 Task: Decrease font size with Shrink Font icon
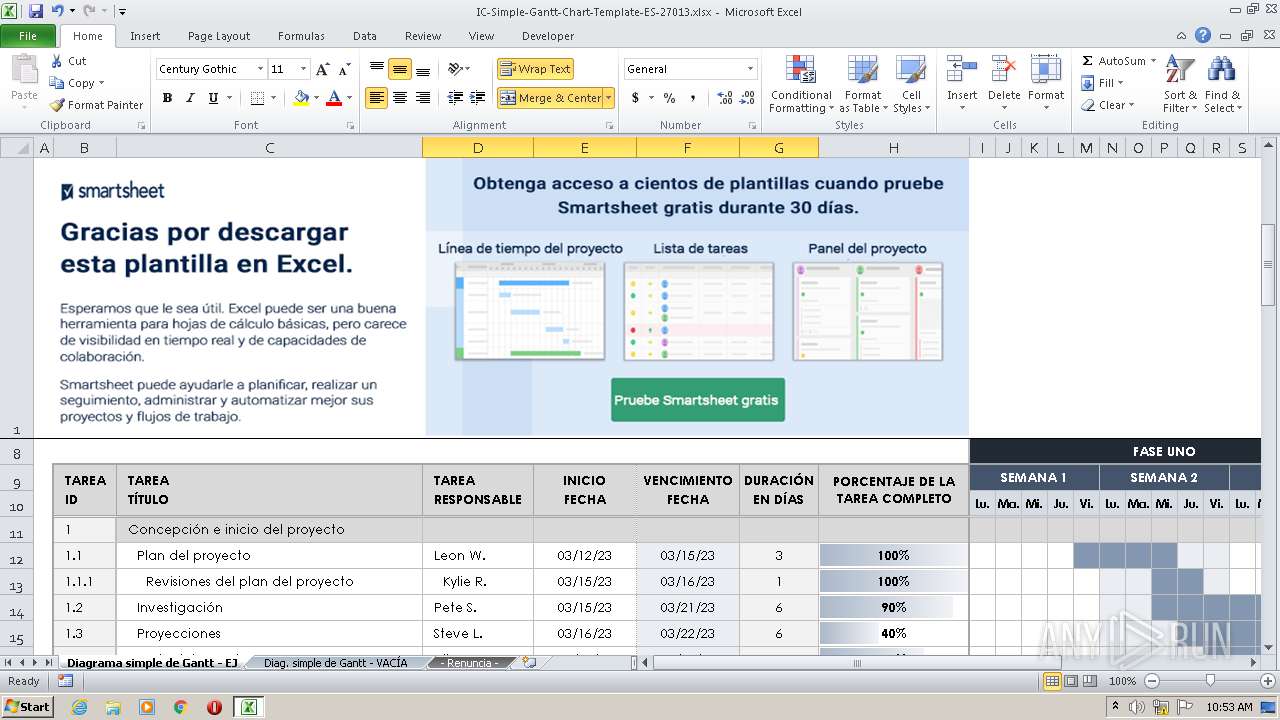tap(344, 69)
